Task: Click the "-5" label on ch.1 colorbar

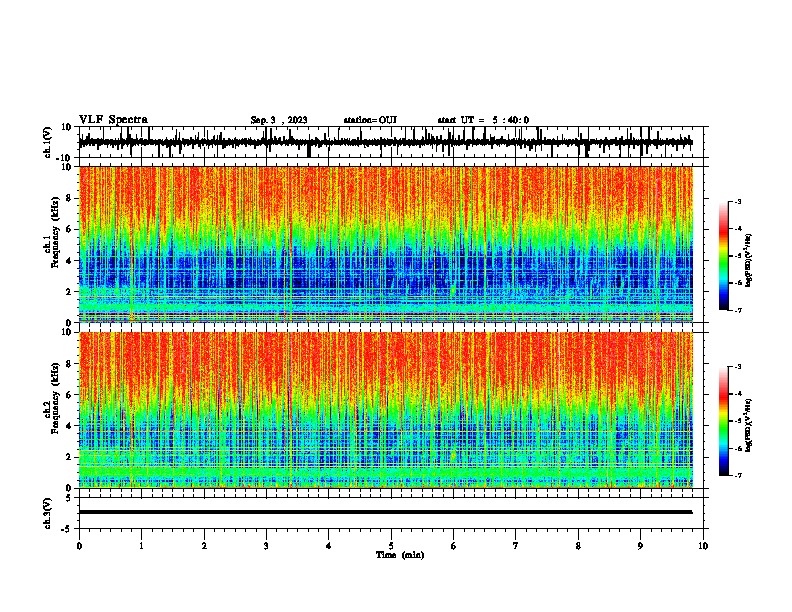Action: pyautogui.click(x=737, y=256)
